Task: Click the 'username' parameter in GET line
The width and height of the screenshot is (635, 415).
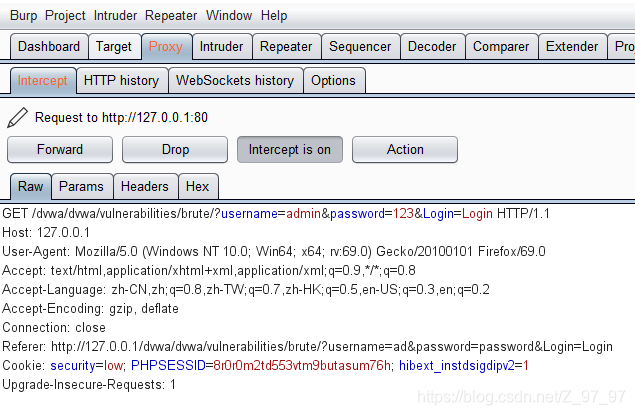Action: (x=249, y=213)
